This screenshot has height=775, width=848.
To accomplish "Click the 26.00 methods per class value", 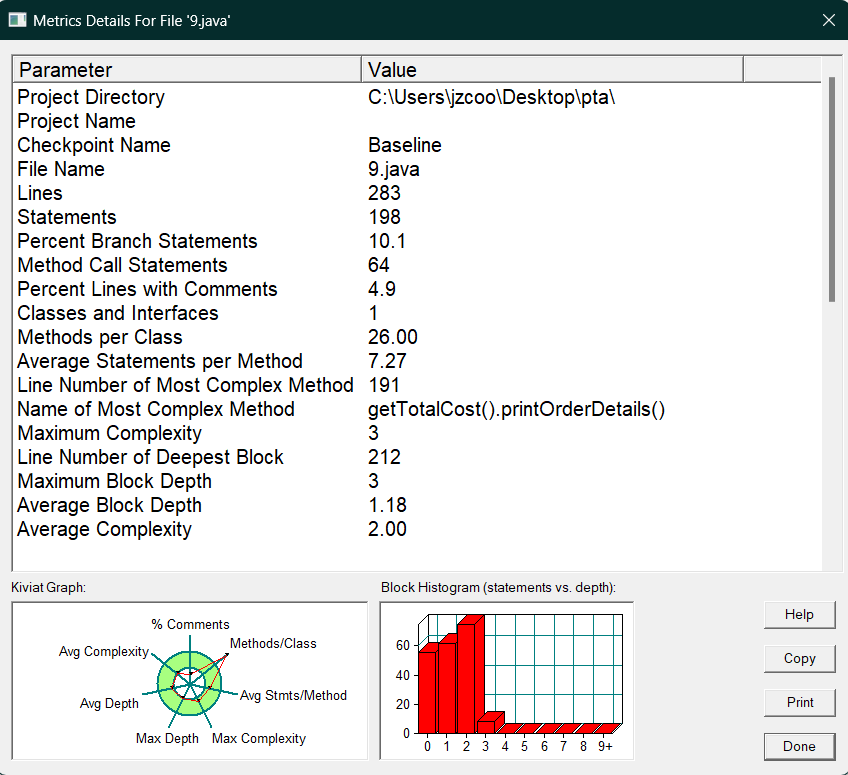I will point(393,337).
